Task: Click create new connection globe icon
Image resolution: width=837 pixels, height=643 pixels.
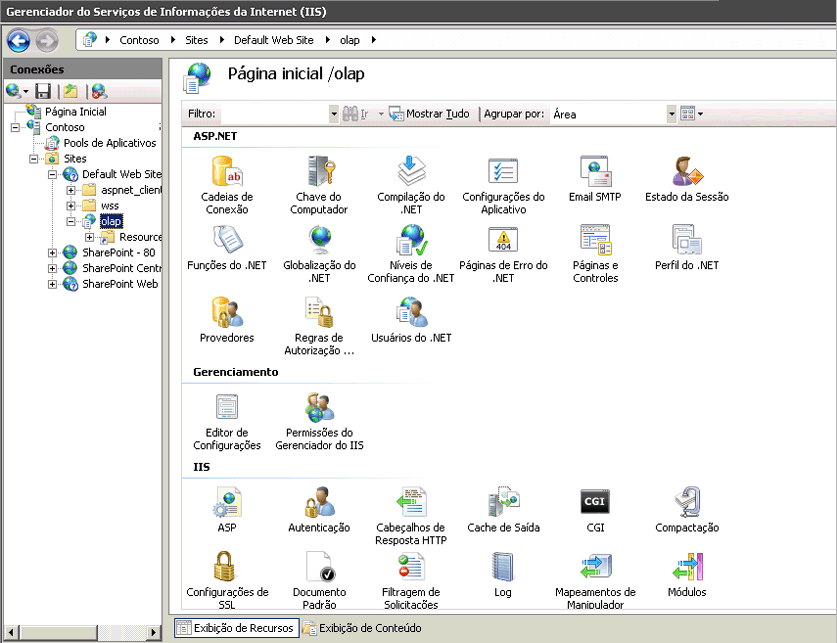Action: (13, 91)
